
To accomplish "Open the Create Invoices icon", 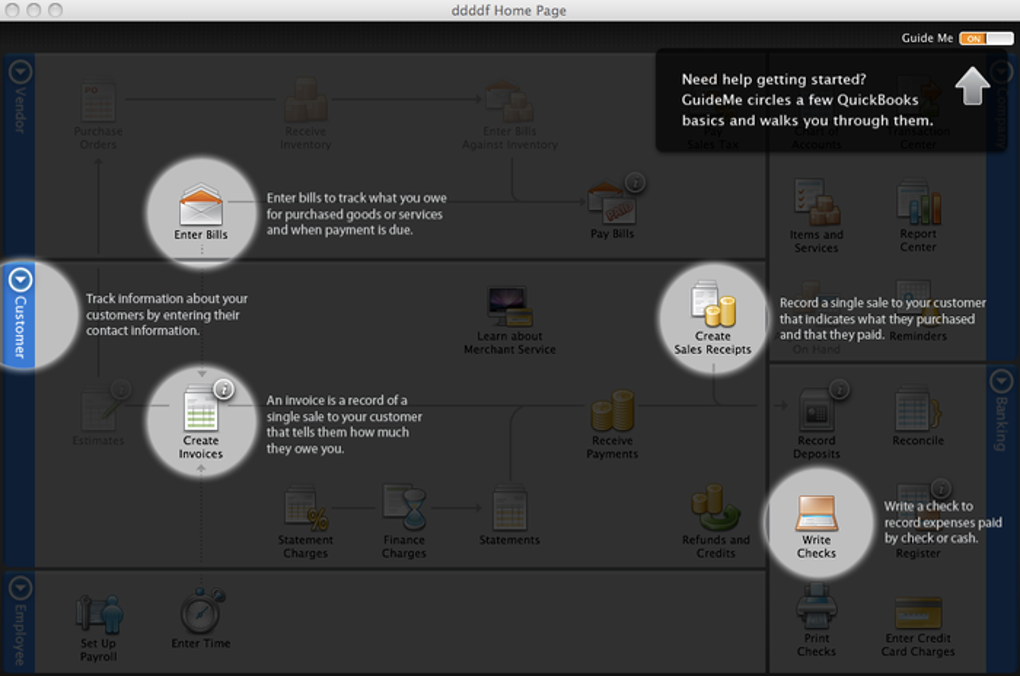I will pyautogui.click(x=201, y=408).
